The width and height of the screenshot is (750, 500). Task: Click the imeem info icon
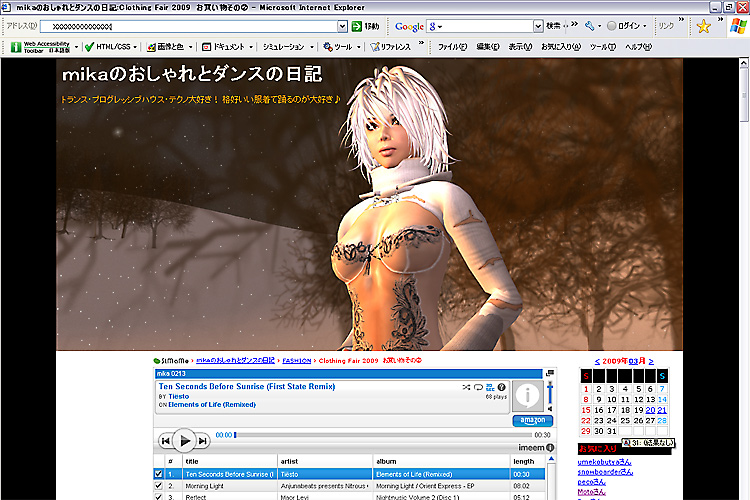point(550,448)
